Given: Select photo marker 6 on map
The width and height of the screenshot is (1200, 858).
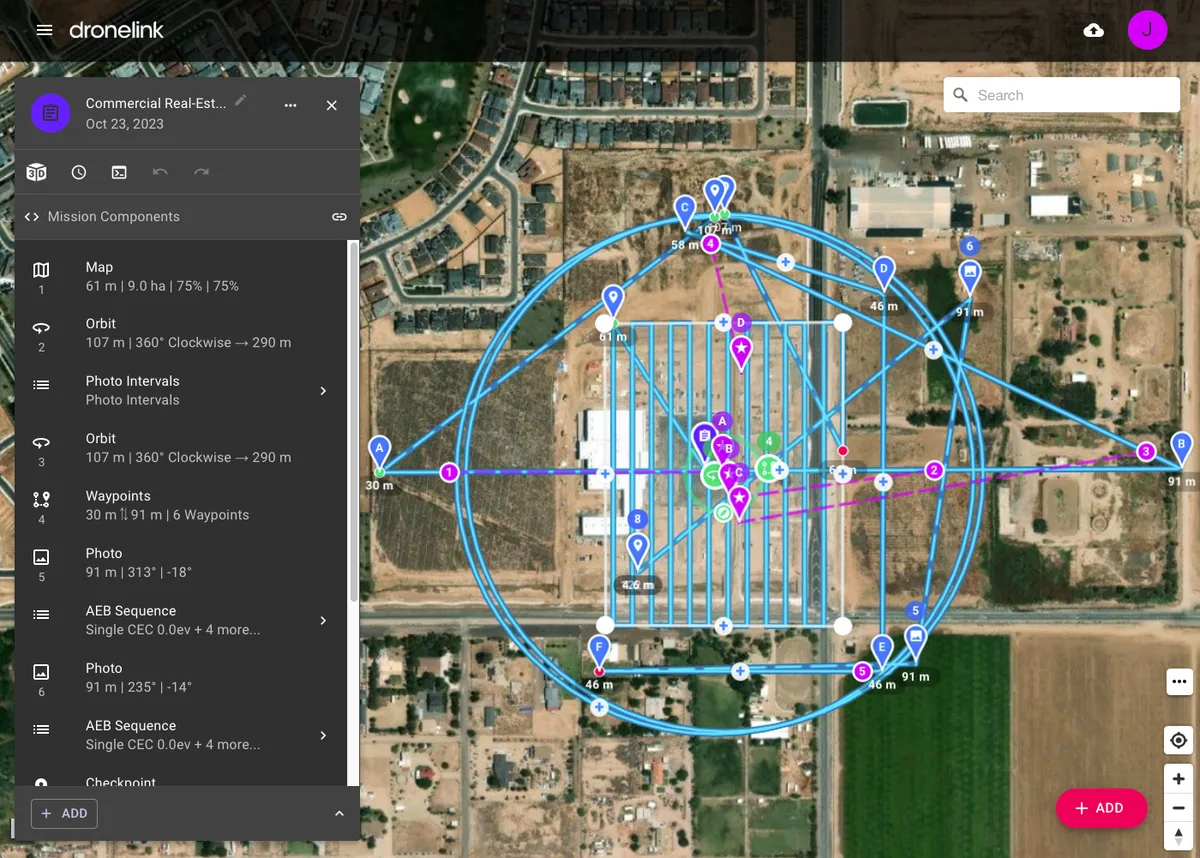Looking at the screenshot, I should 969,275.
